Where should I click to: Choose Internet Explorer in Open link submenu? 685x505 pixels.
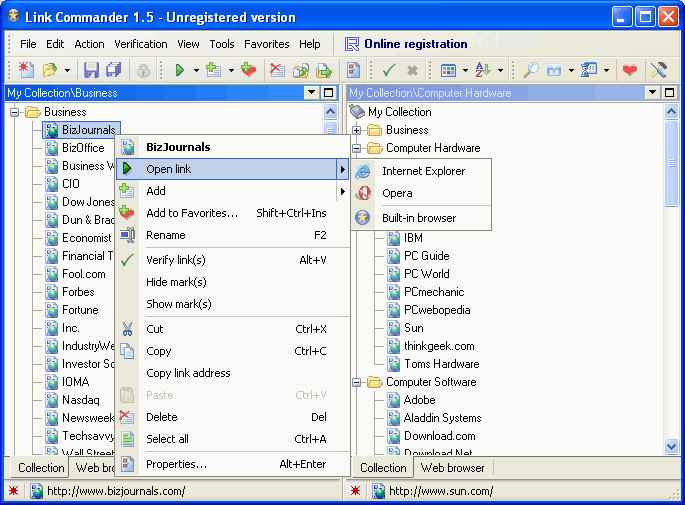[x=422, y=171]
